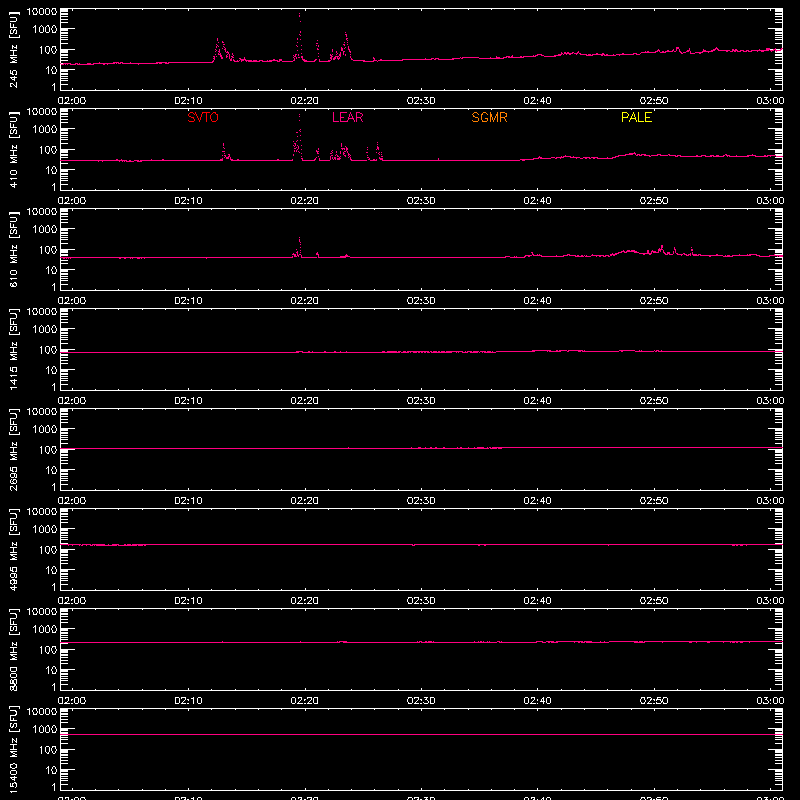Click the 10000 tick label on 245 MHz axis
Viewport: 800px width, 800px height.
[42, 12]
